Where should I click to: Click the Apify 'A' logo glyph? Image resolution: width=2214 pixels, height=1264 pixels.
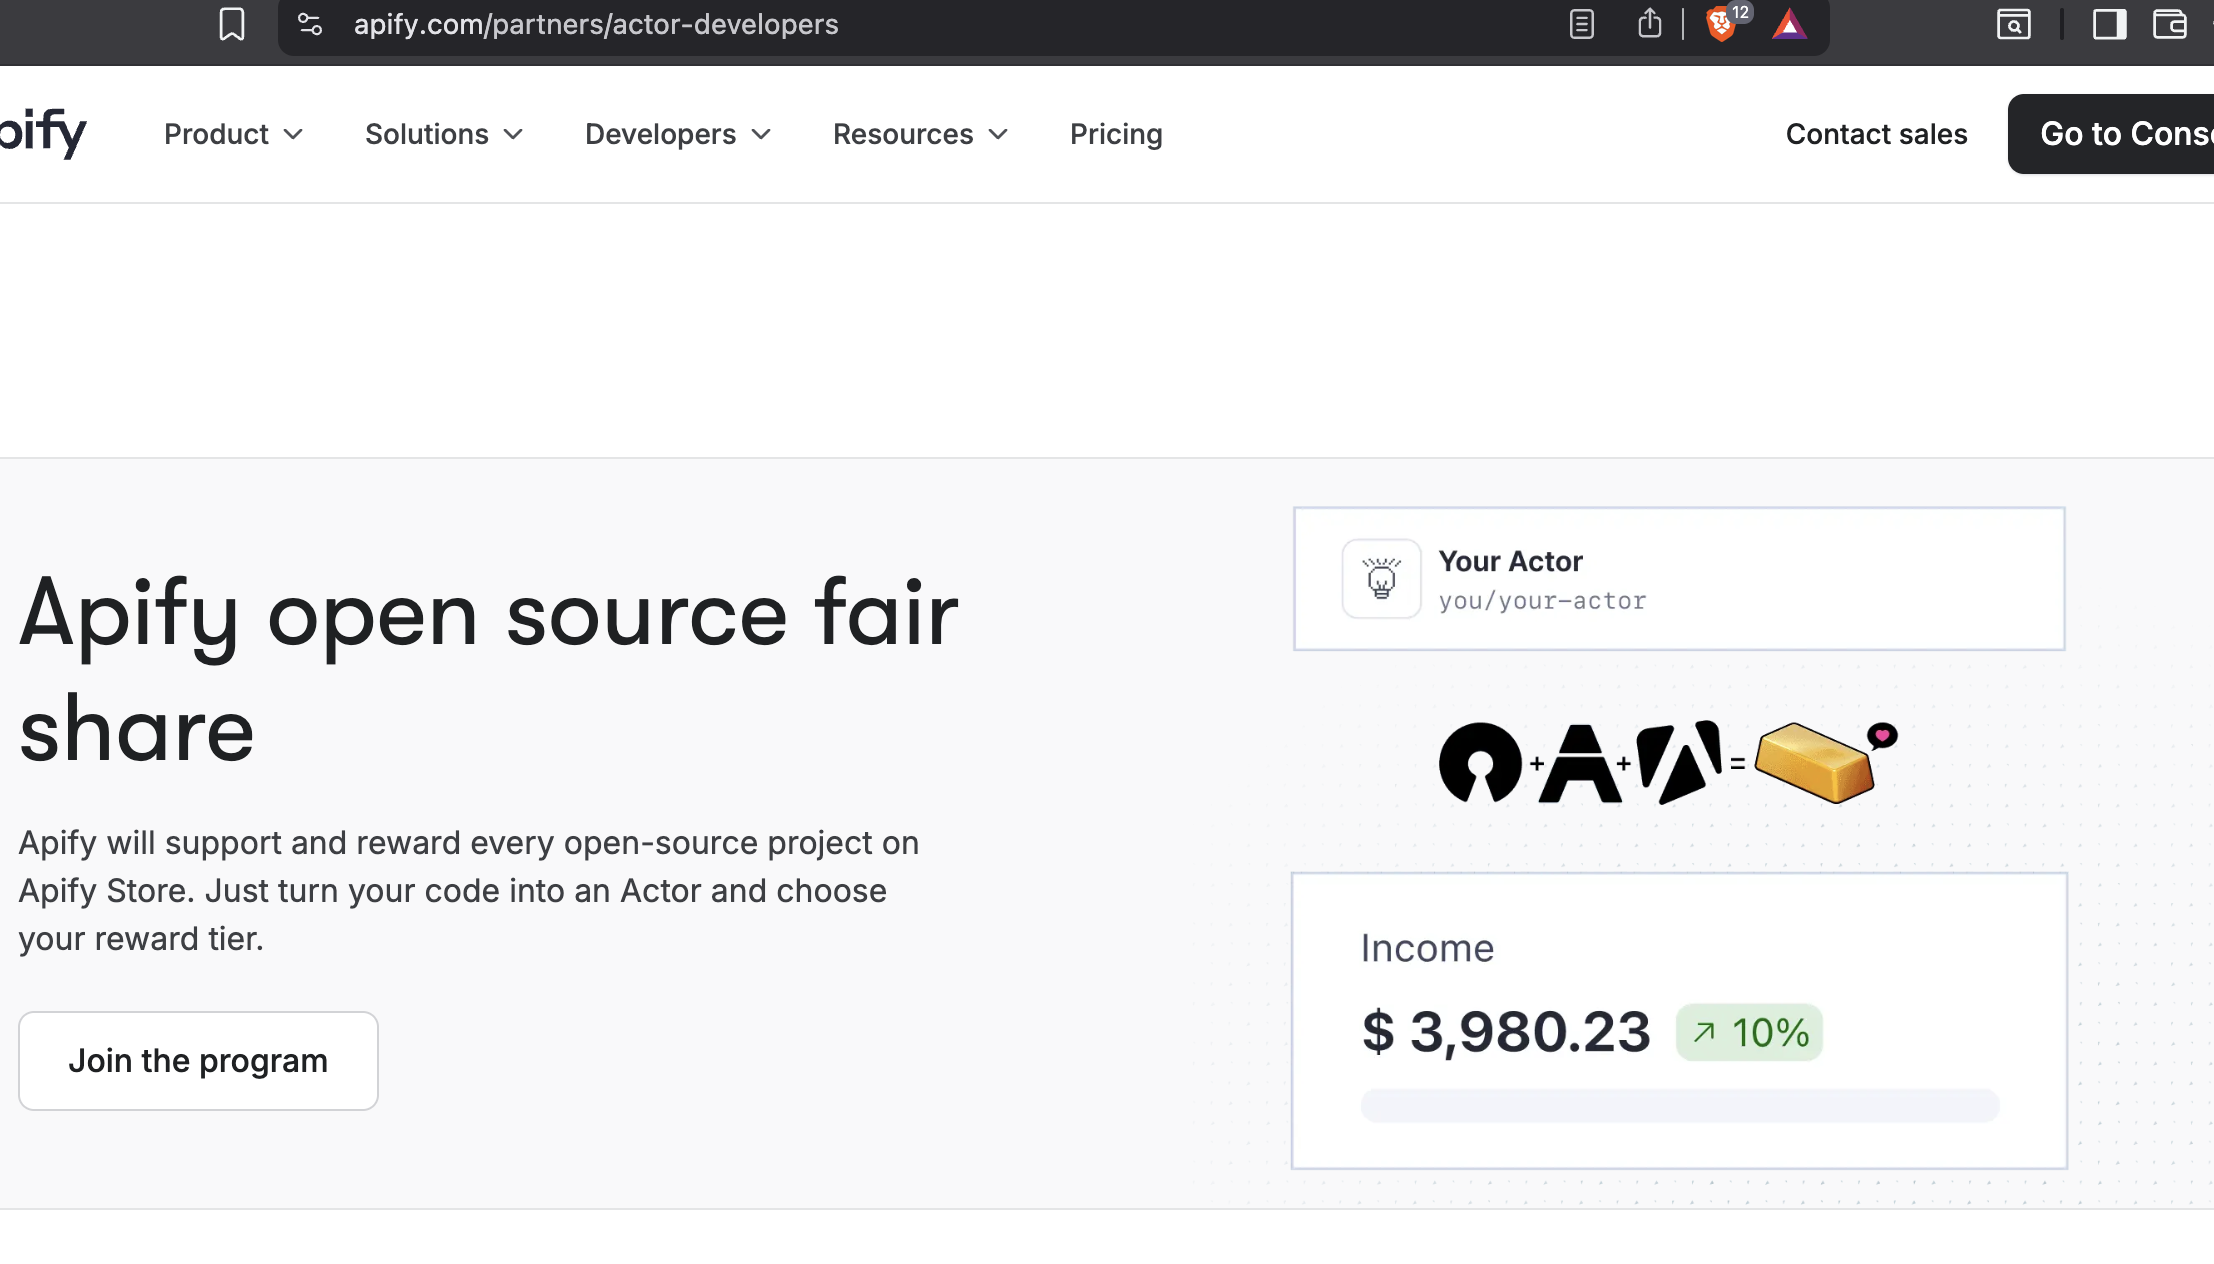click(1580, 764)
